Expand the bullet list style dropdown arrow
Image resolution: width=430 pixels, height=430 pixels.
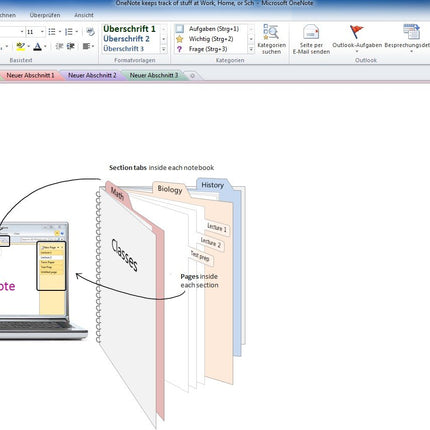click(x=60, y=32)
